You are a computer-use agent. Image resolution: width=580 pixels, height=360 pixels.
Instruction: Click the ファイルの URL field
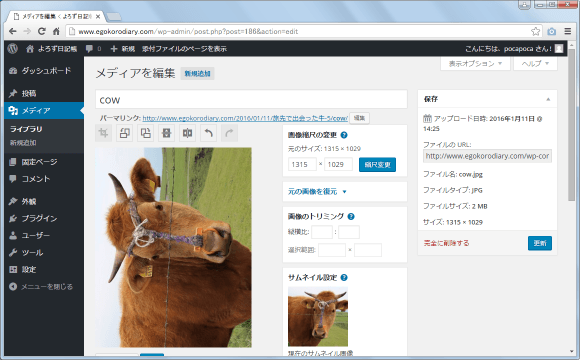tap(487, 156)
